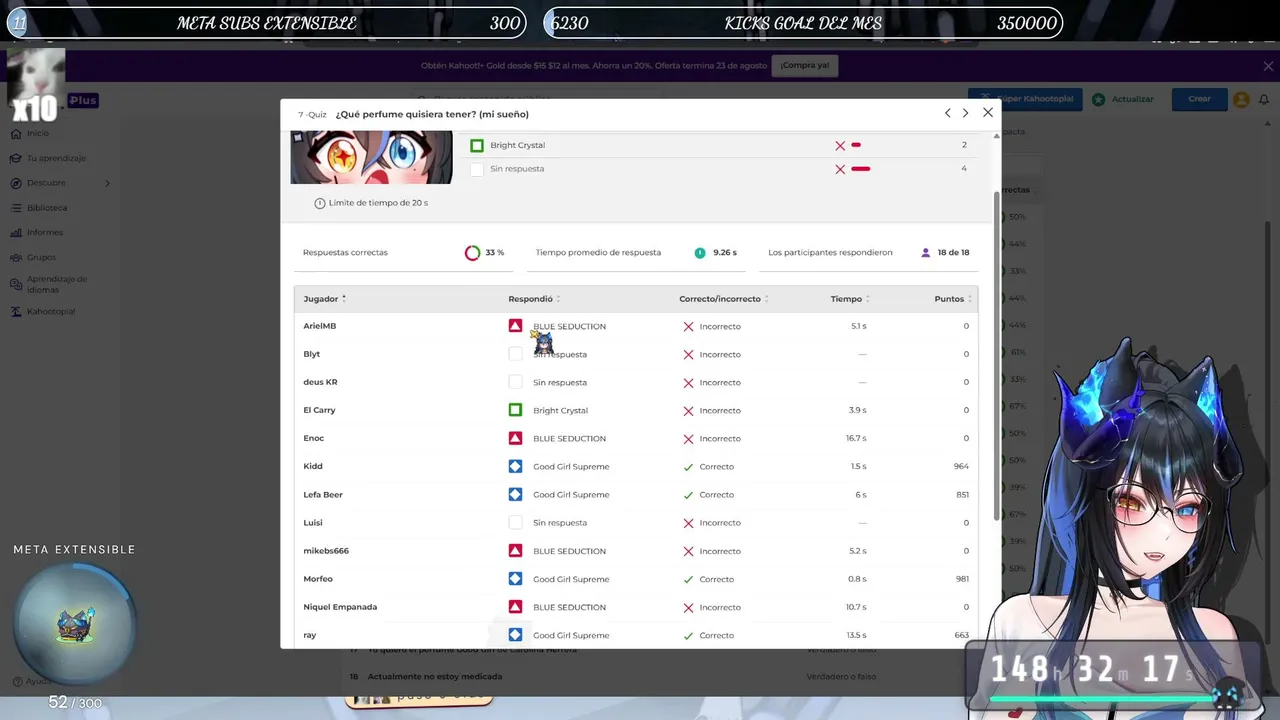Click the average response time icon

(x=700, y=253)
